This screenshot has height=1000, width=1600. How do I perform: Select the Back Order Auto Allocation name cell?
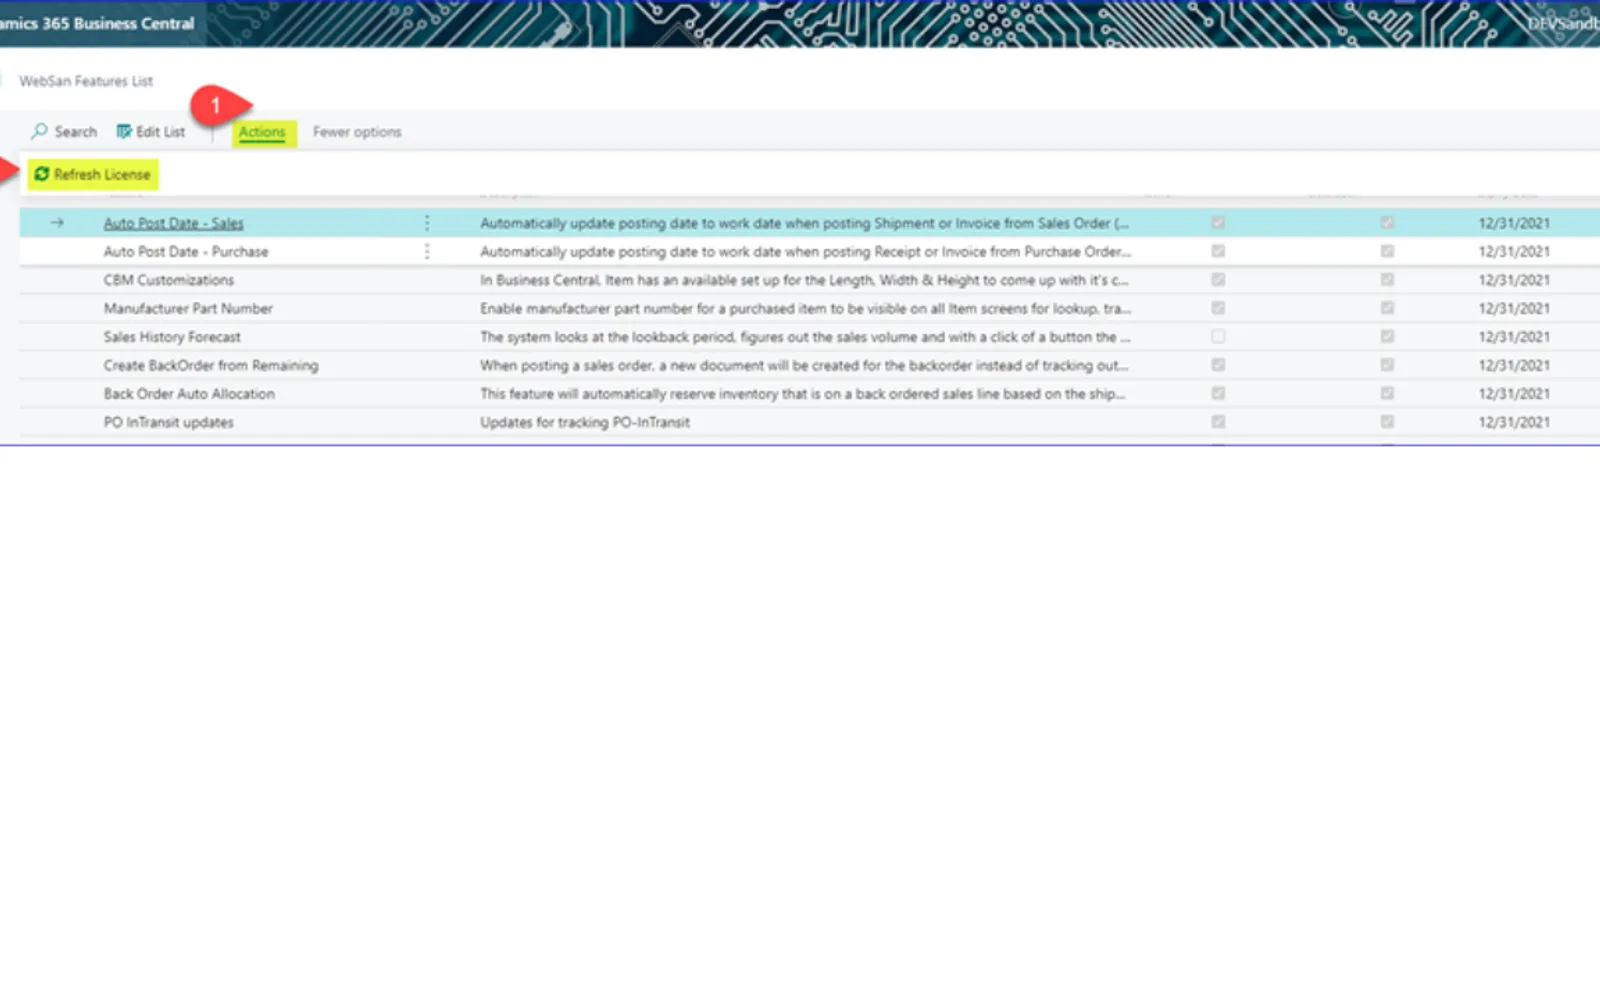click(x=189, y=394)
